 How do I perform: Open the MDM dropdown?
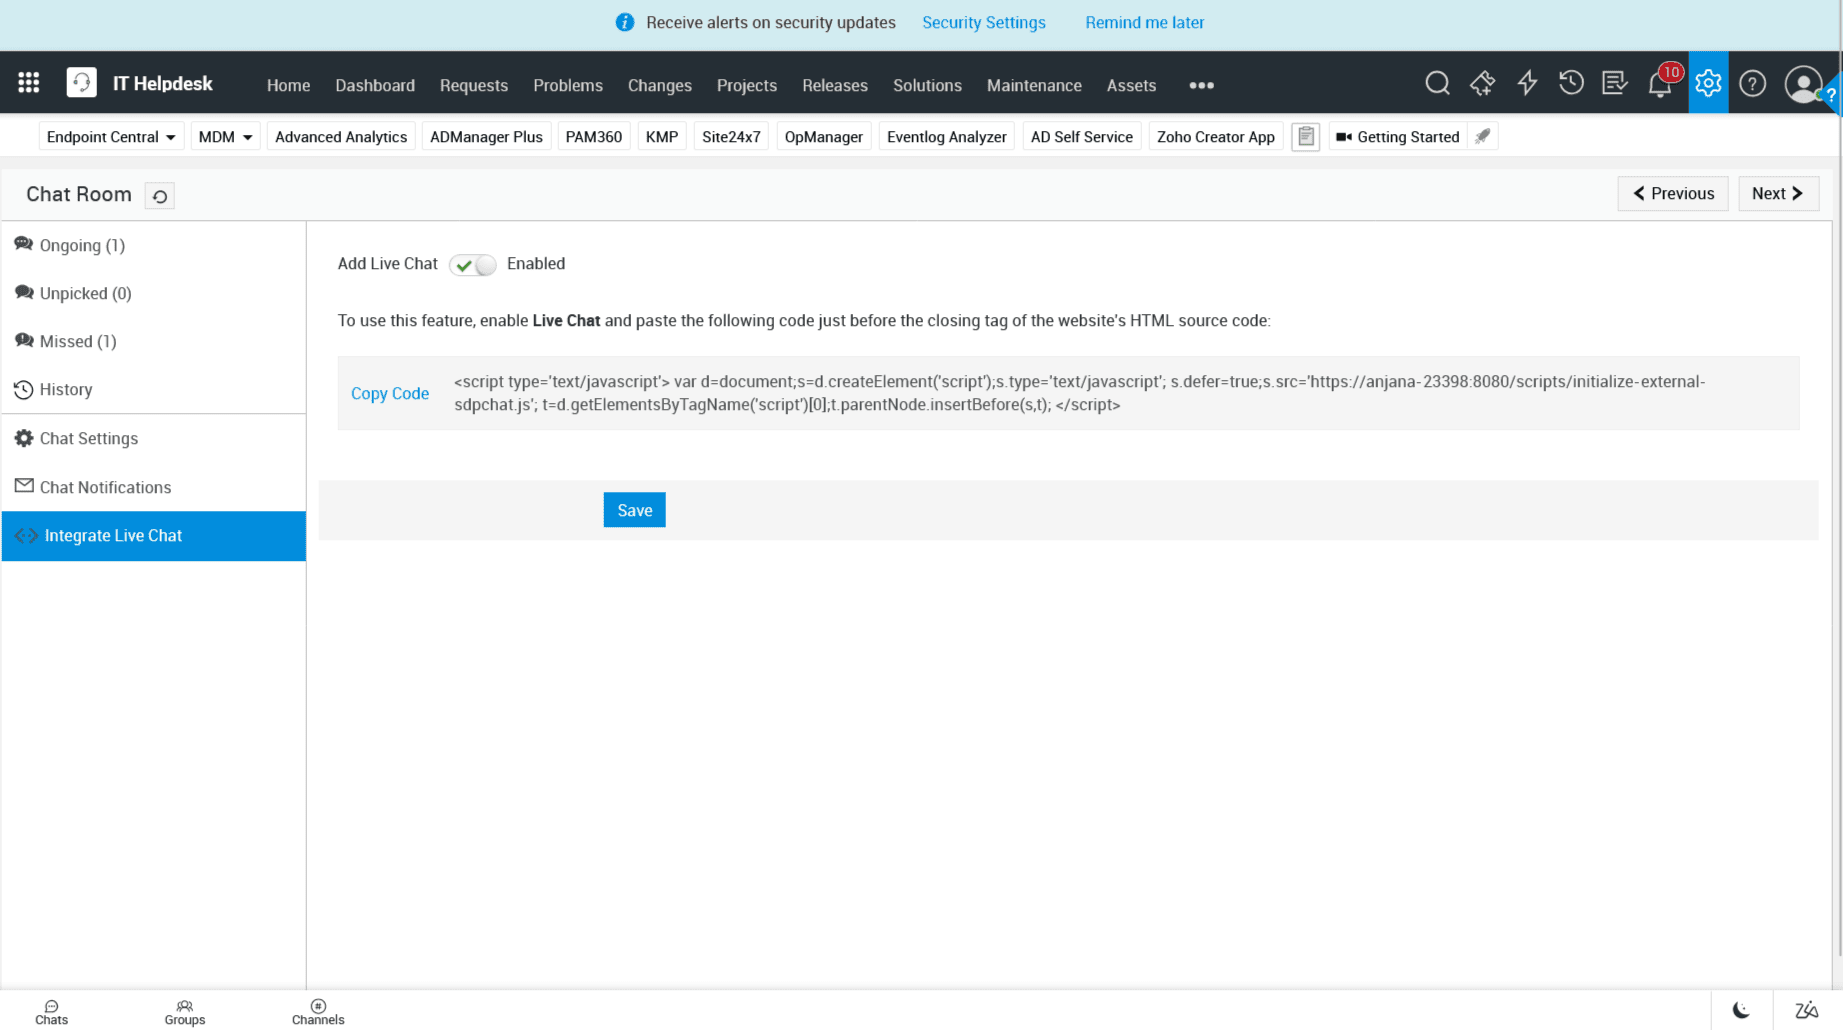(x=224, y=136)
